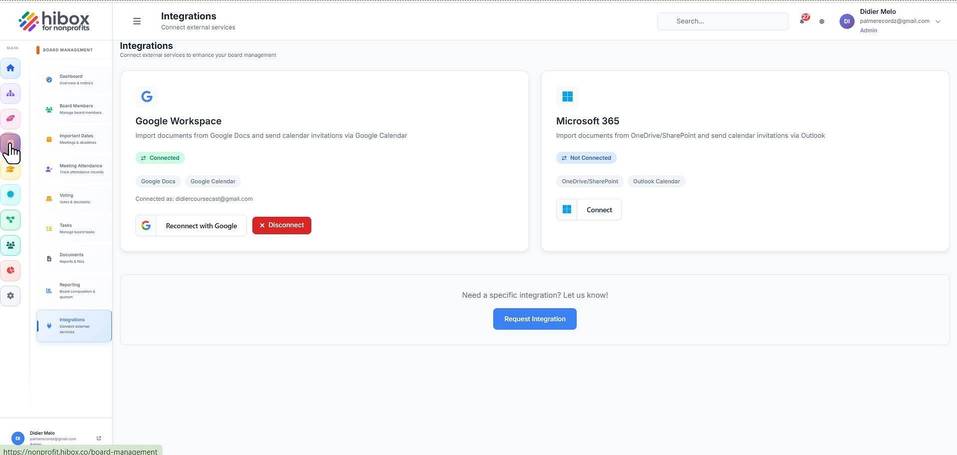Click the hibox for nonprofits logo
Screen dimensions: 957x455
54,21
